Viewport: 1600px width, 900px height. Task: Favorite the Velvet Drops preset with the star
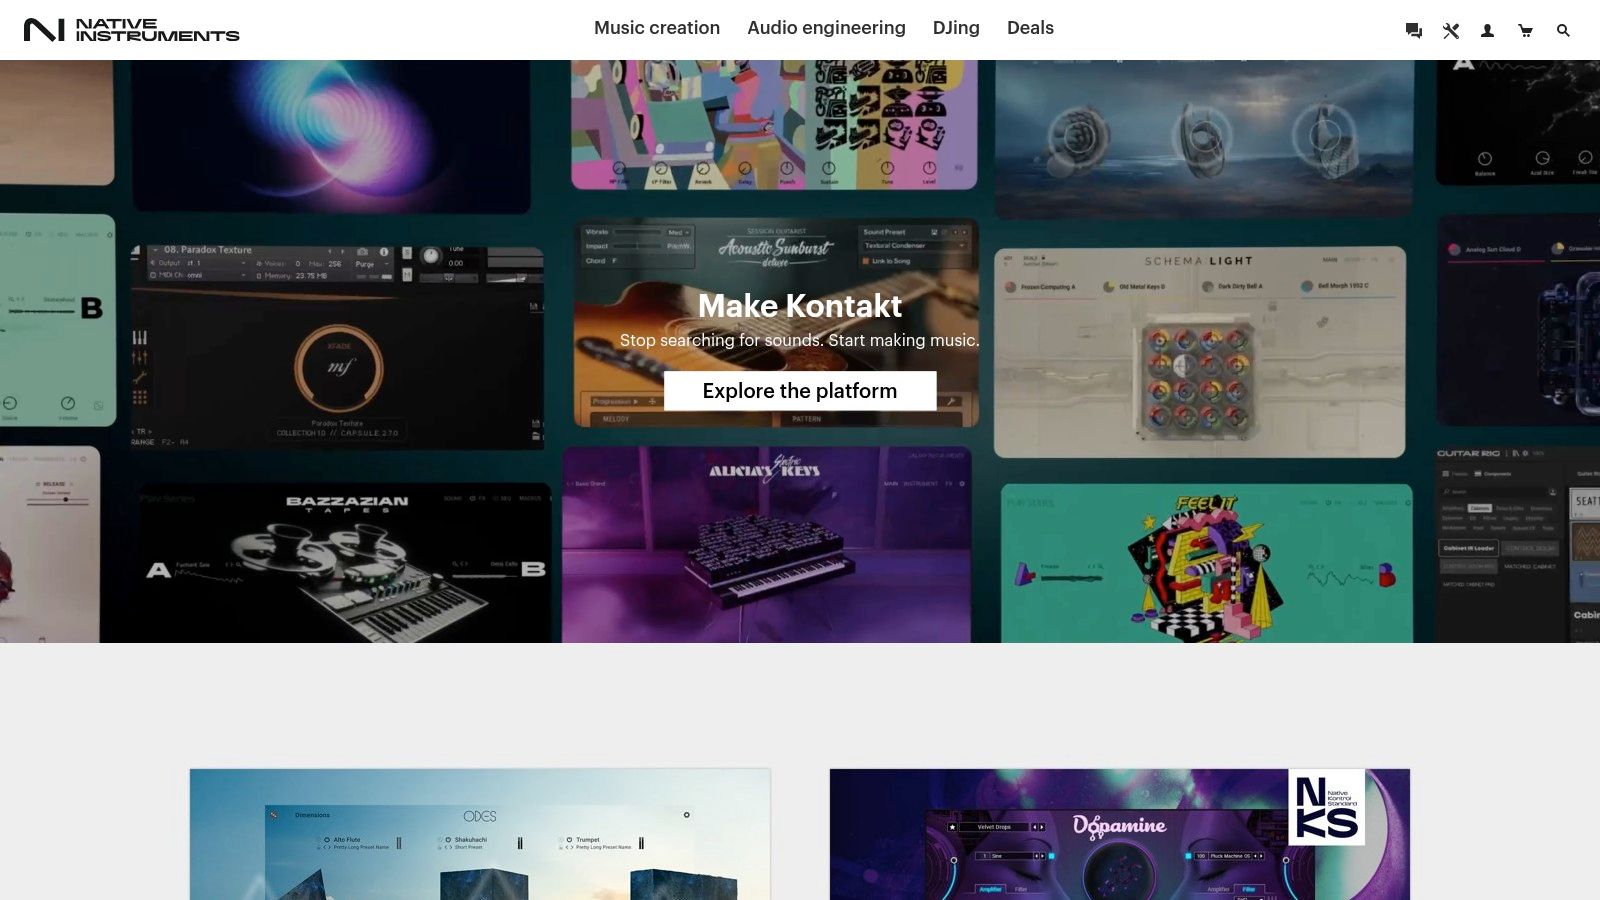(x=952, y=827)
